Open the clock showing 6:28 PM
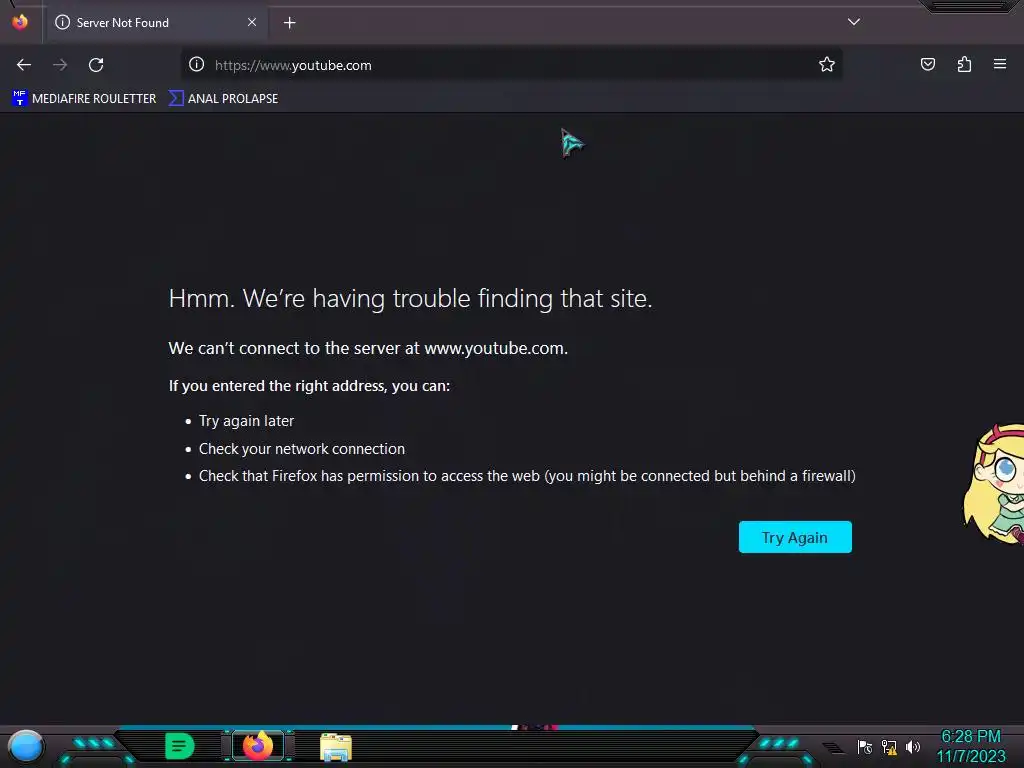Viewport: 1024px width, 768px height. 970,737
